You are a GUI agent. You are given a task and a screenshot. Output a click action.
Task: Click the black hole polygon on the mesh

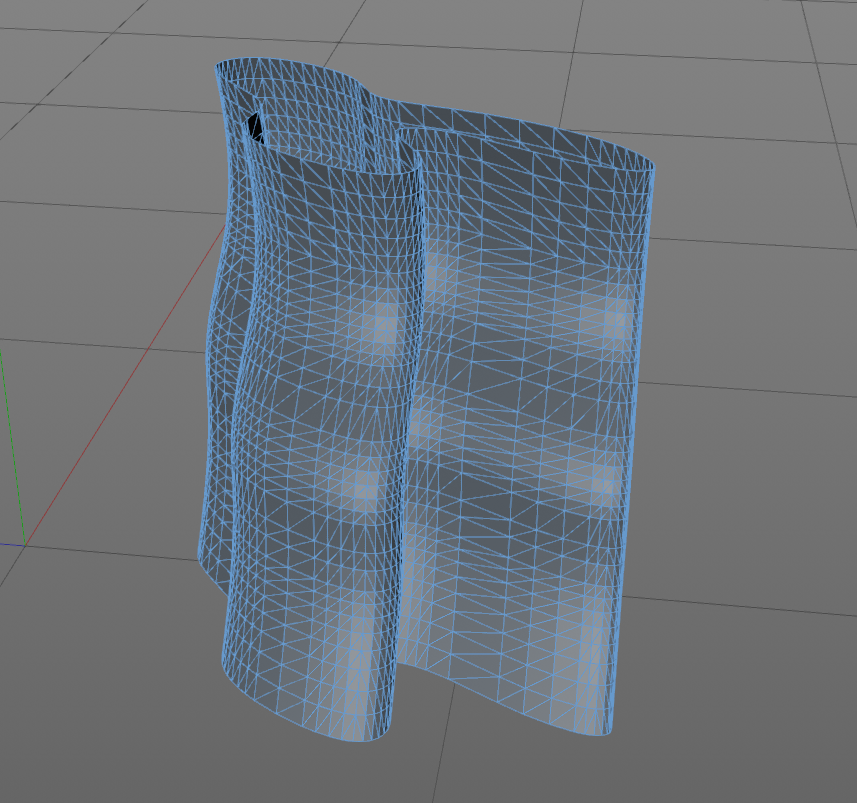point(255,128)
